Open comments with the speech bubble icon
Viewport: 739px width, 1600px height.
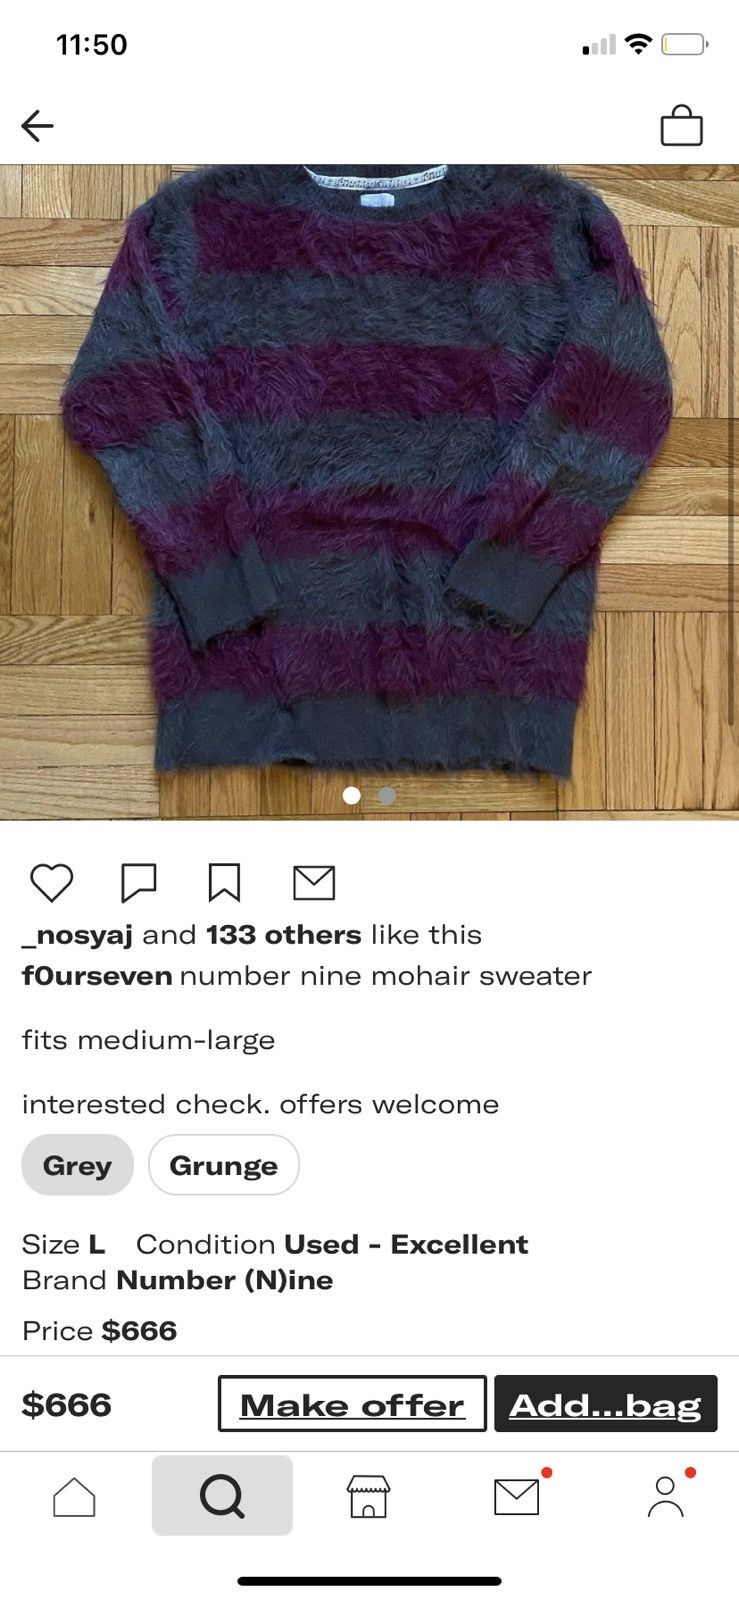tap(138, 883)
